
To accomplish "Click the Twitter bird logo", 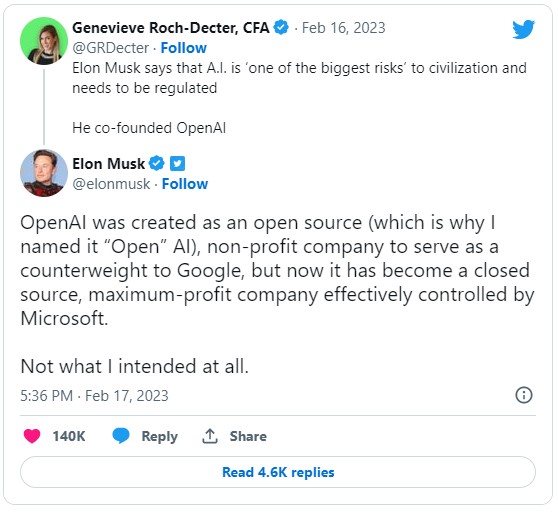I will (x=523, y=30).
